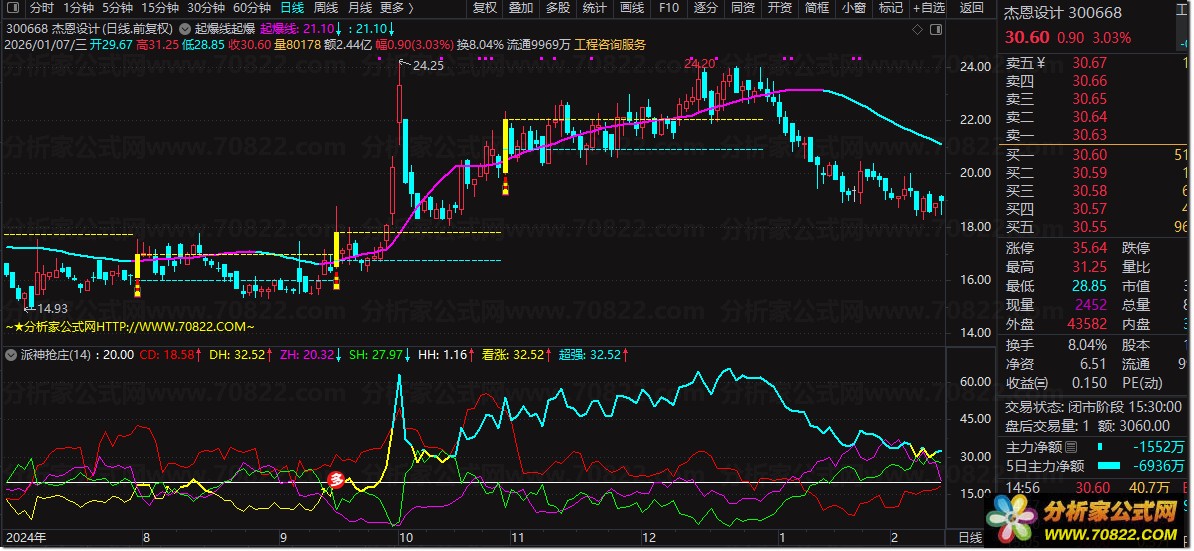Expand the 更多 periods menu
This screenshot has height=551, width=1194.
(x=397, y=8)
